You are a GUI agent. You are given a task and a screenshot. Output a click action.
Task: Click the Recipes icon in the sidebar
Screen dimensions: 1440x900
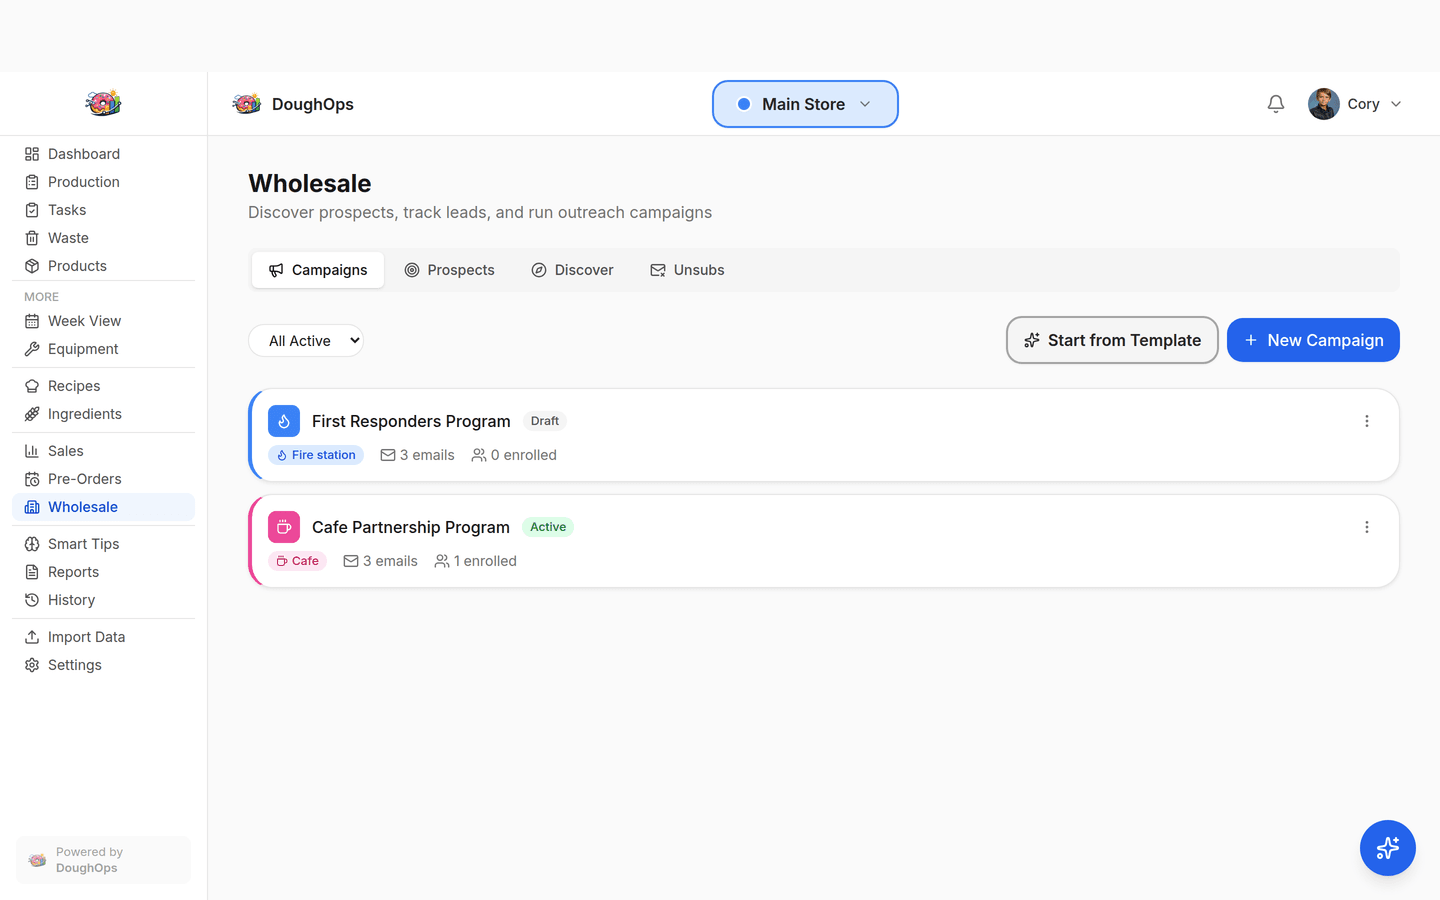pos(31,385)
